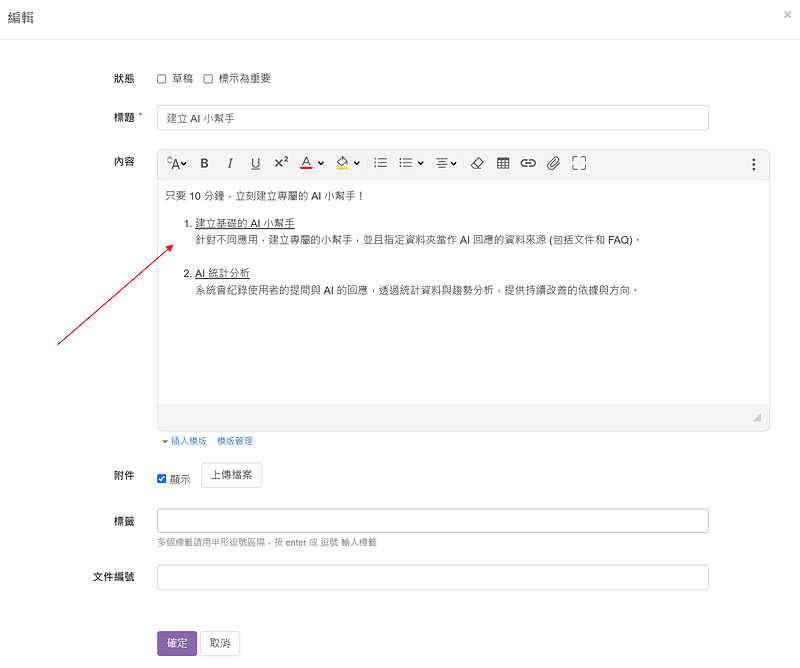Insert a hyperlink
The height and width of the screenshot is (668, 800).
click(x=528, y=164)
